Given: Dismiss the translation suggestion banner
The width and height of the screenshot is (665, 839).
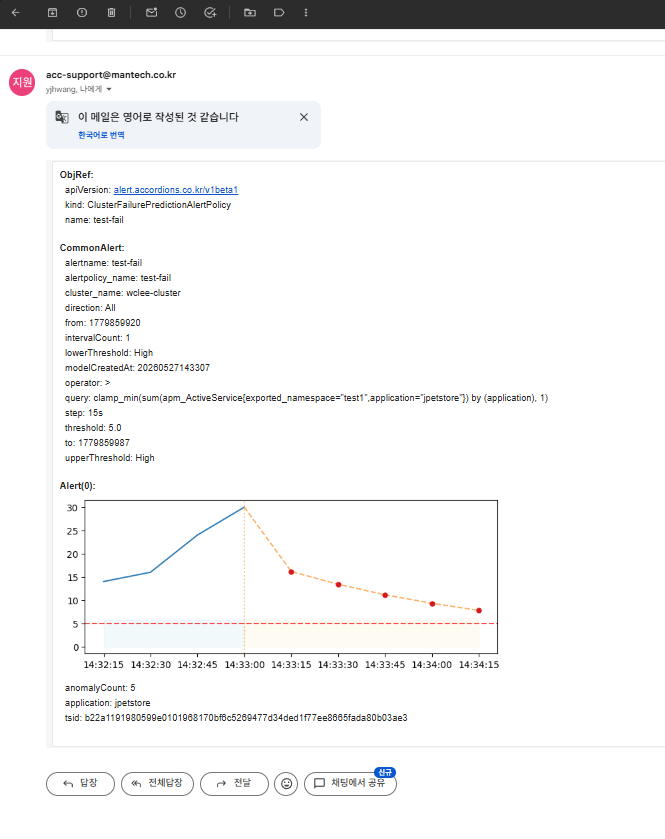Looking at the screenshot, I should (304, 117).
